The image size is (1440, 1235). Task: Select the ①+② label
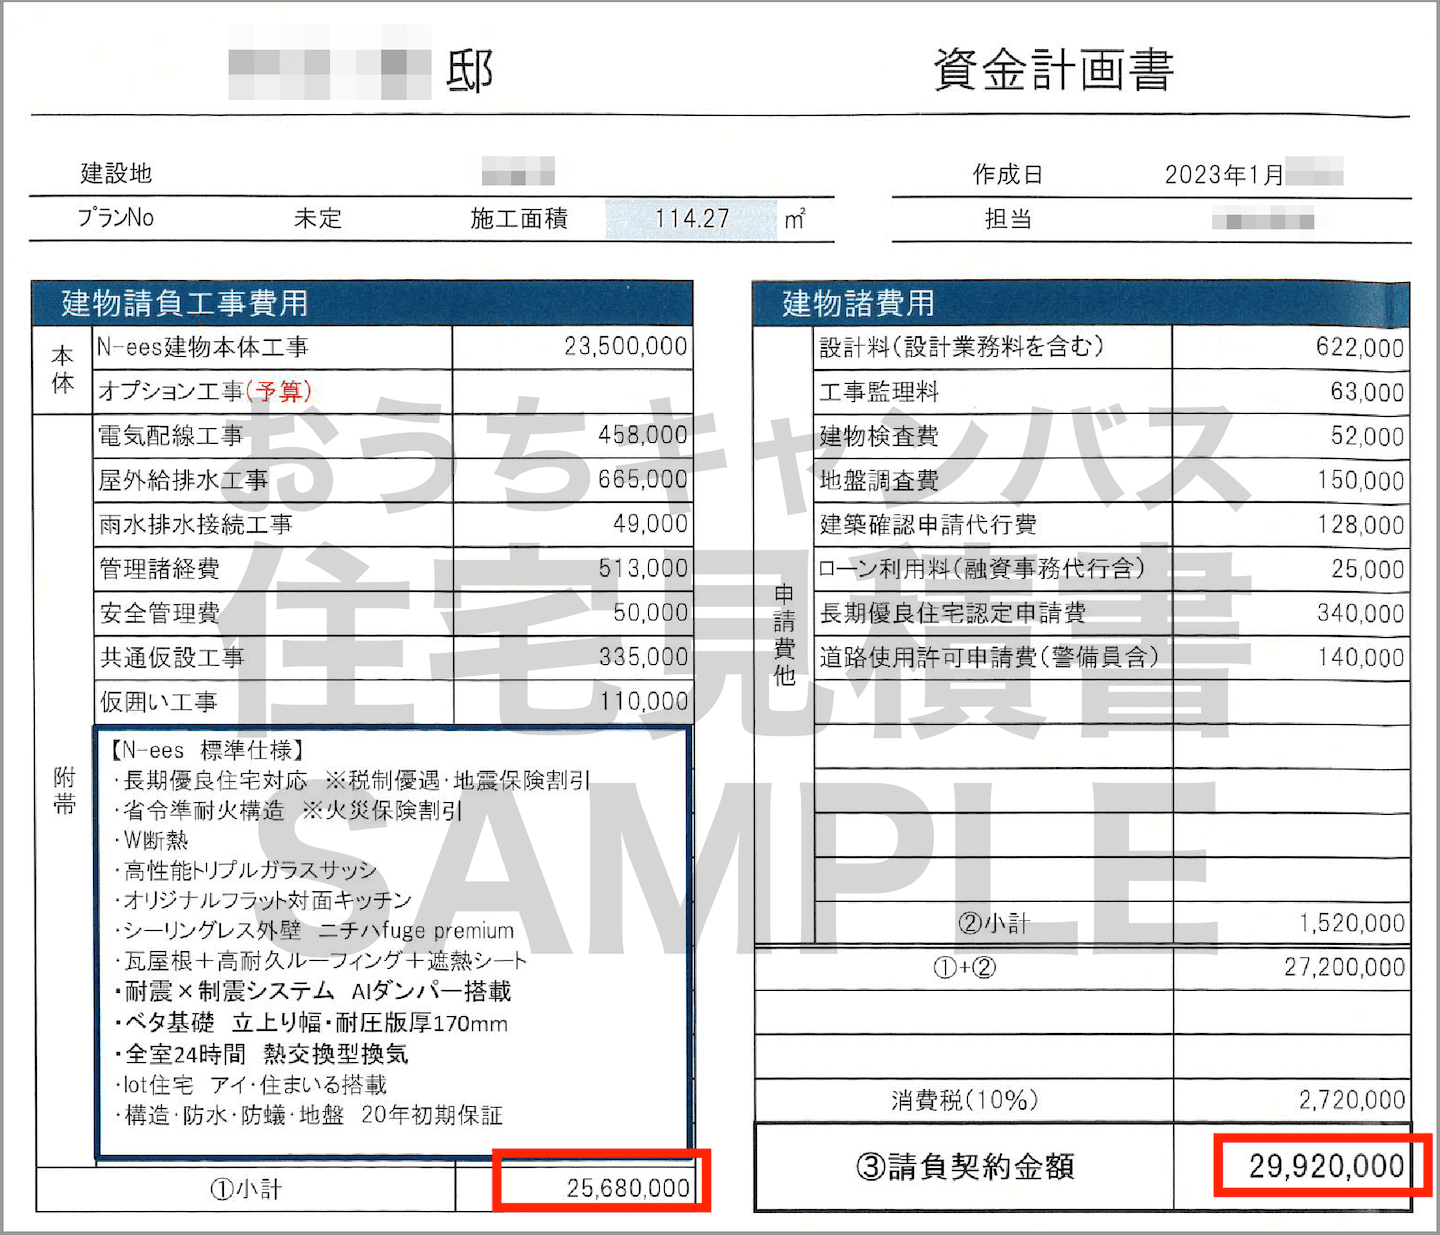pos(964,967)
